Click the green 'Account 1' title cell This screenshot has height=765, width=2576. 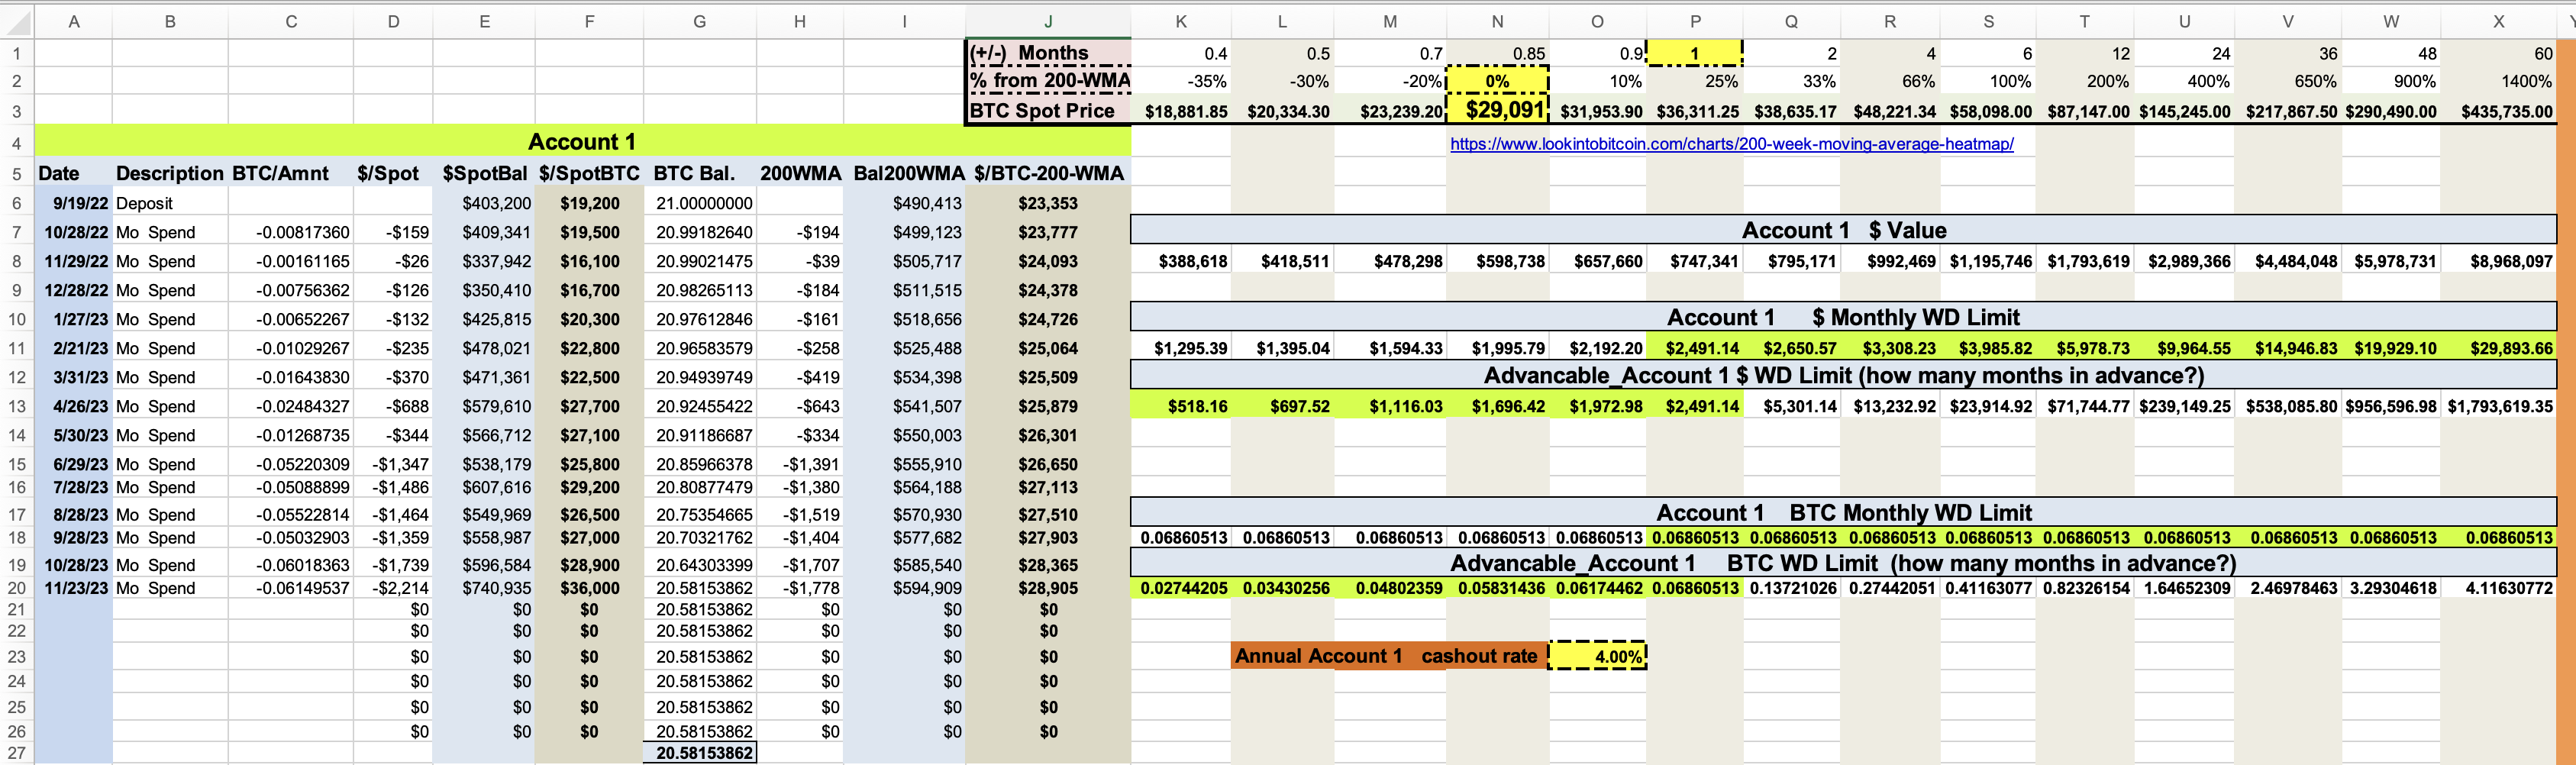click(583, 142)
